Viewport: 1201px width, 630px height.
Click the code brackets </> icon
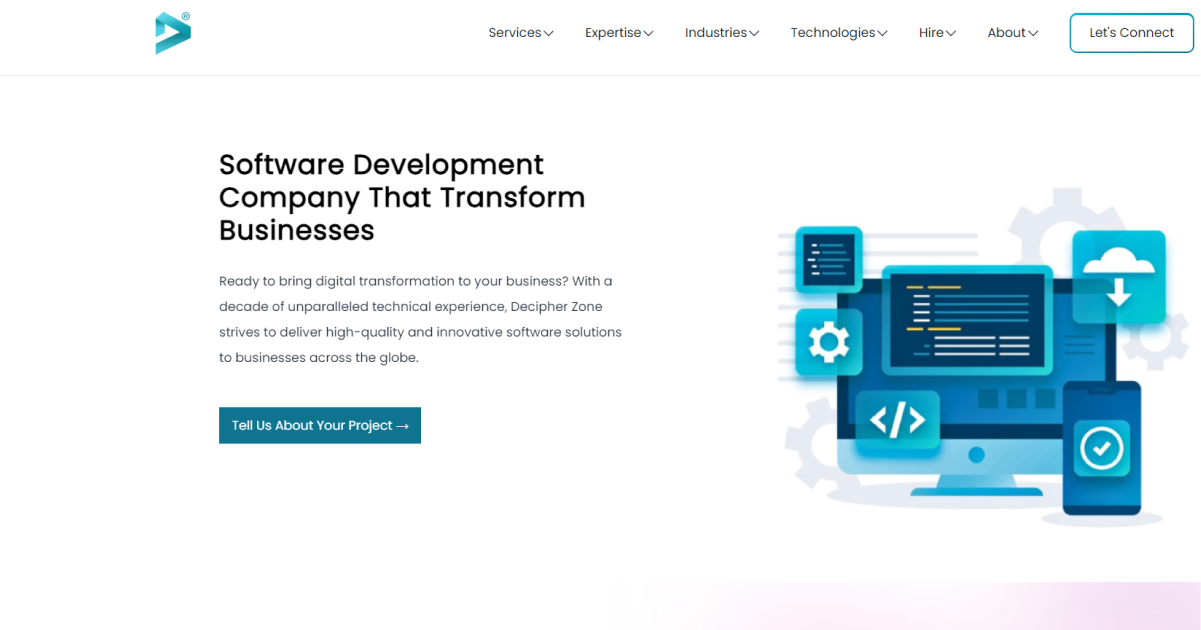pyautogui.click(x=897, y=419)
